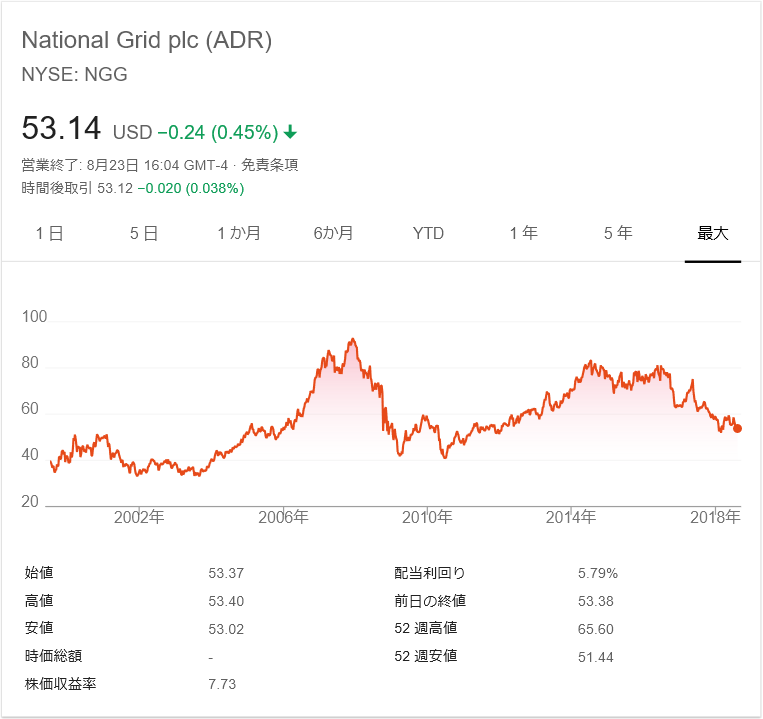Click the 株価収益率 value 7.73

coord(222,684)
